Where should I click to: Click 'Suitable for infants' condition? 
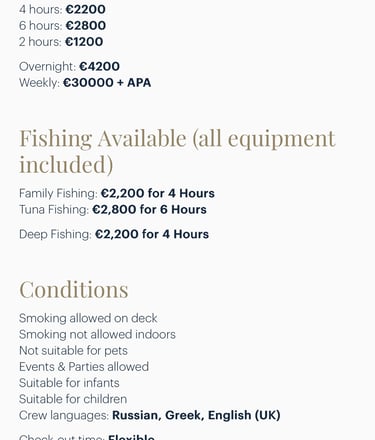[69, 383]
